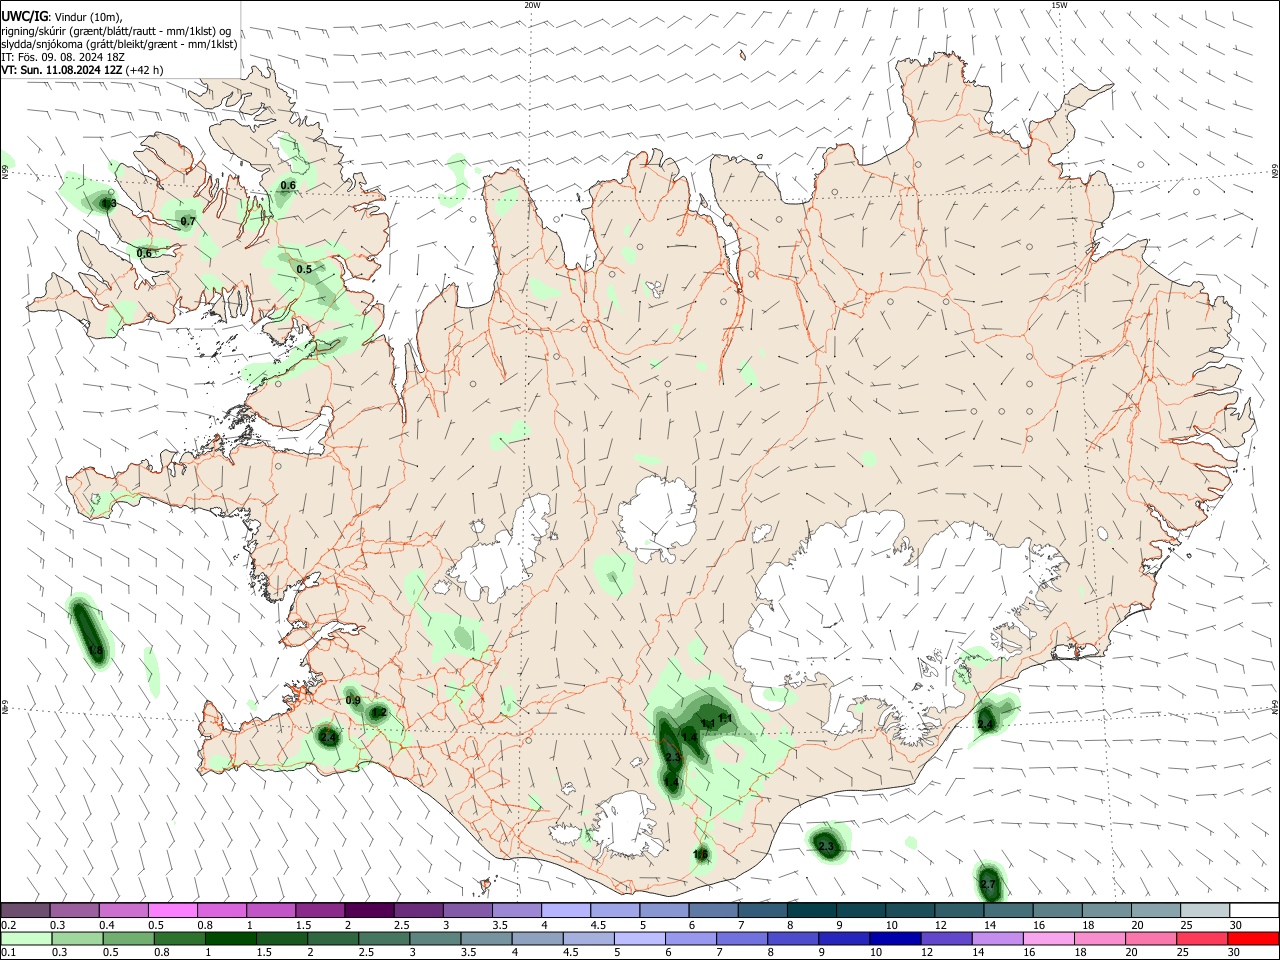The height and width of the screenshot is (960, 1280).
Task: Click the inland 2.3 value in the dark green rain band
Action: click(672, 757)
